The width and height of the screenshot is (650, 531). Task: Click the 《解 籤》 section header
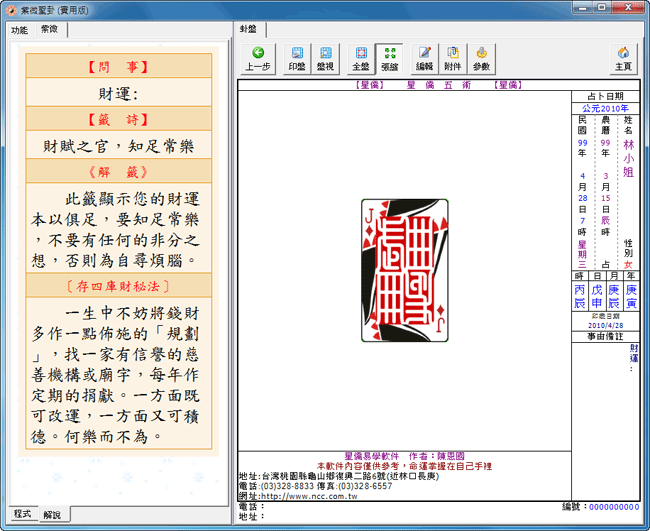(x=119, y=172)
